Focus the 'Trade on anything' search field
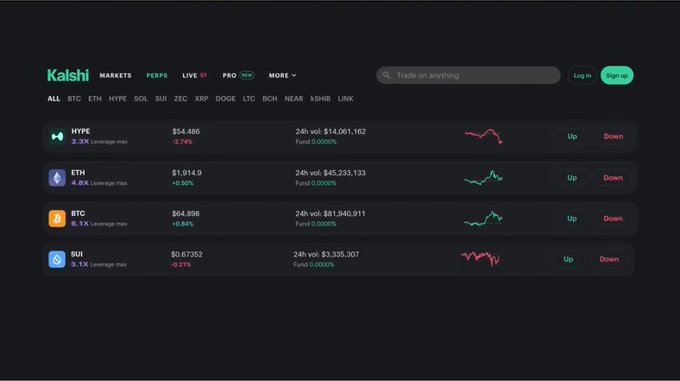Image resolution: width=680 pixels, height=381 pixels. click(x=468, y=75)
